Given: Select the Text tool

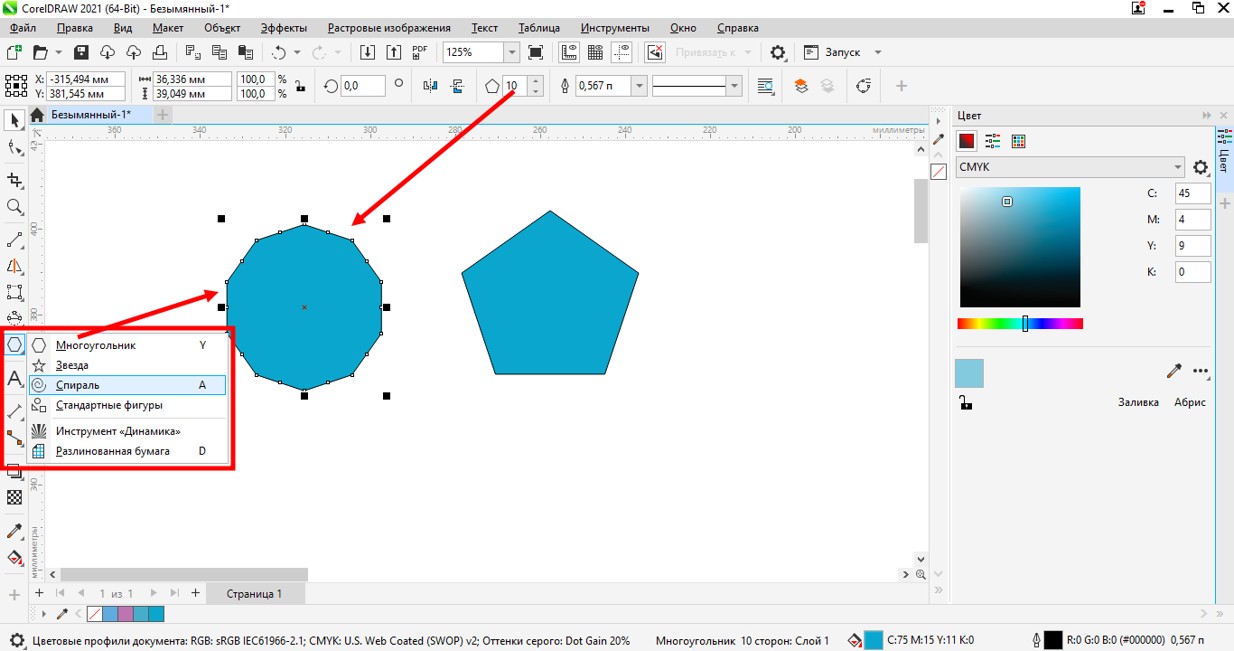Looking at the screenshot, I should click(14, 378).
